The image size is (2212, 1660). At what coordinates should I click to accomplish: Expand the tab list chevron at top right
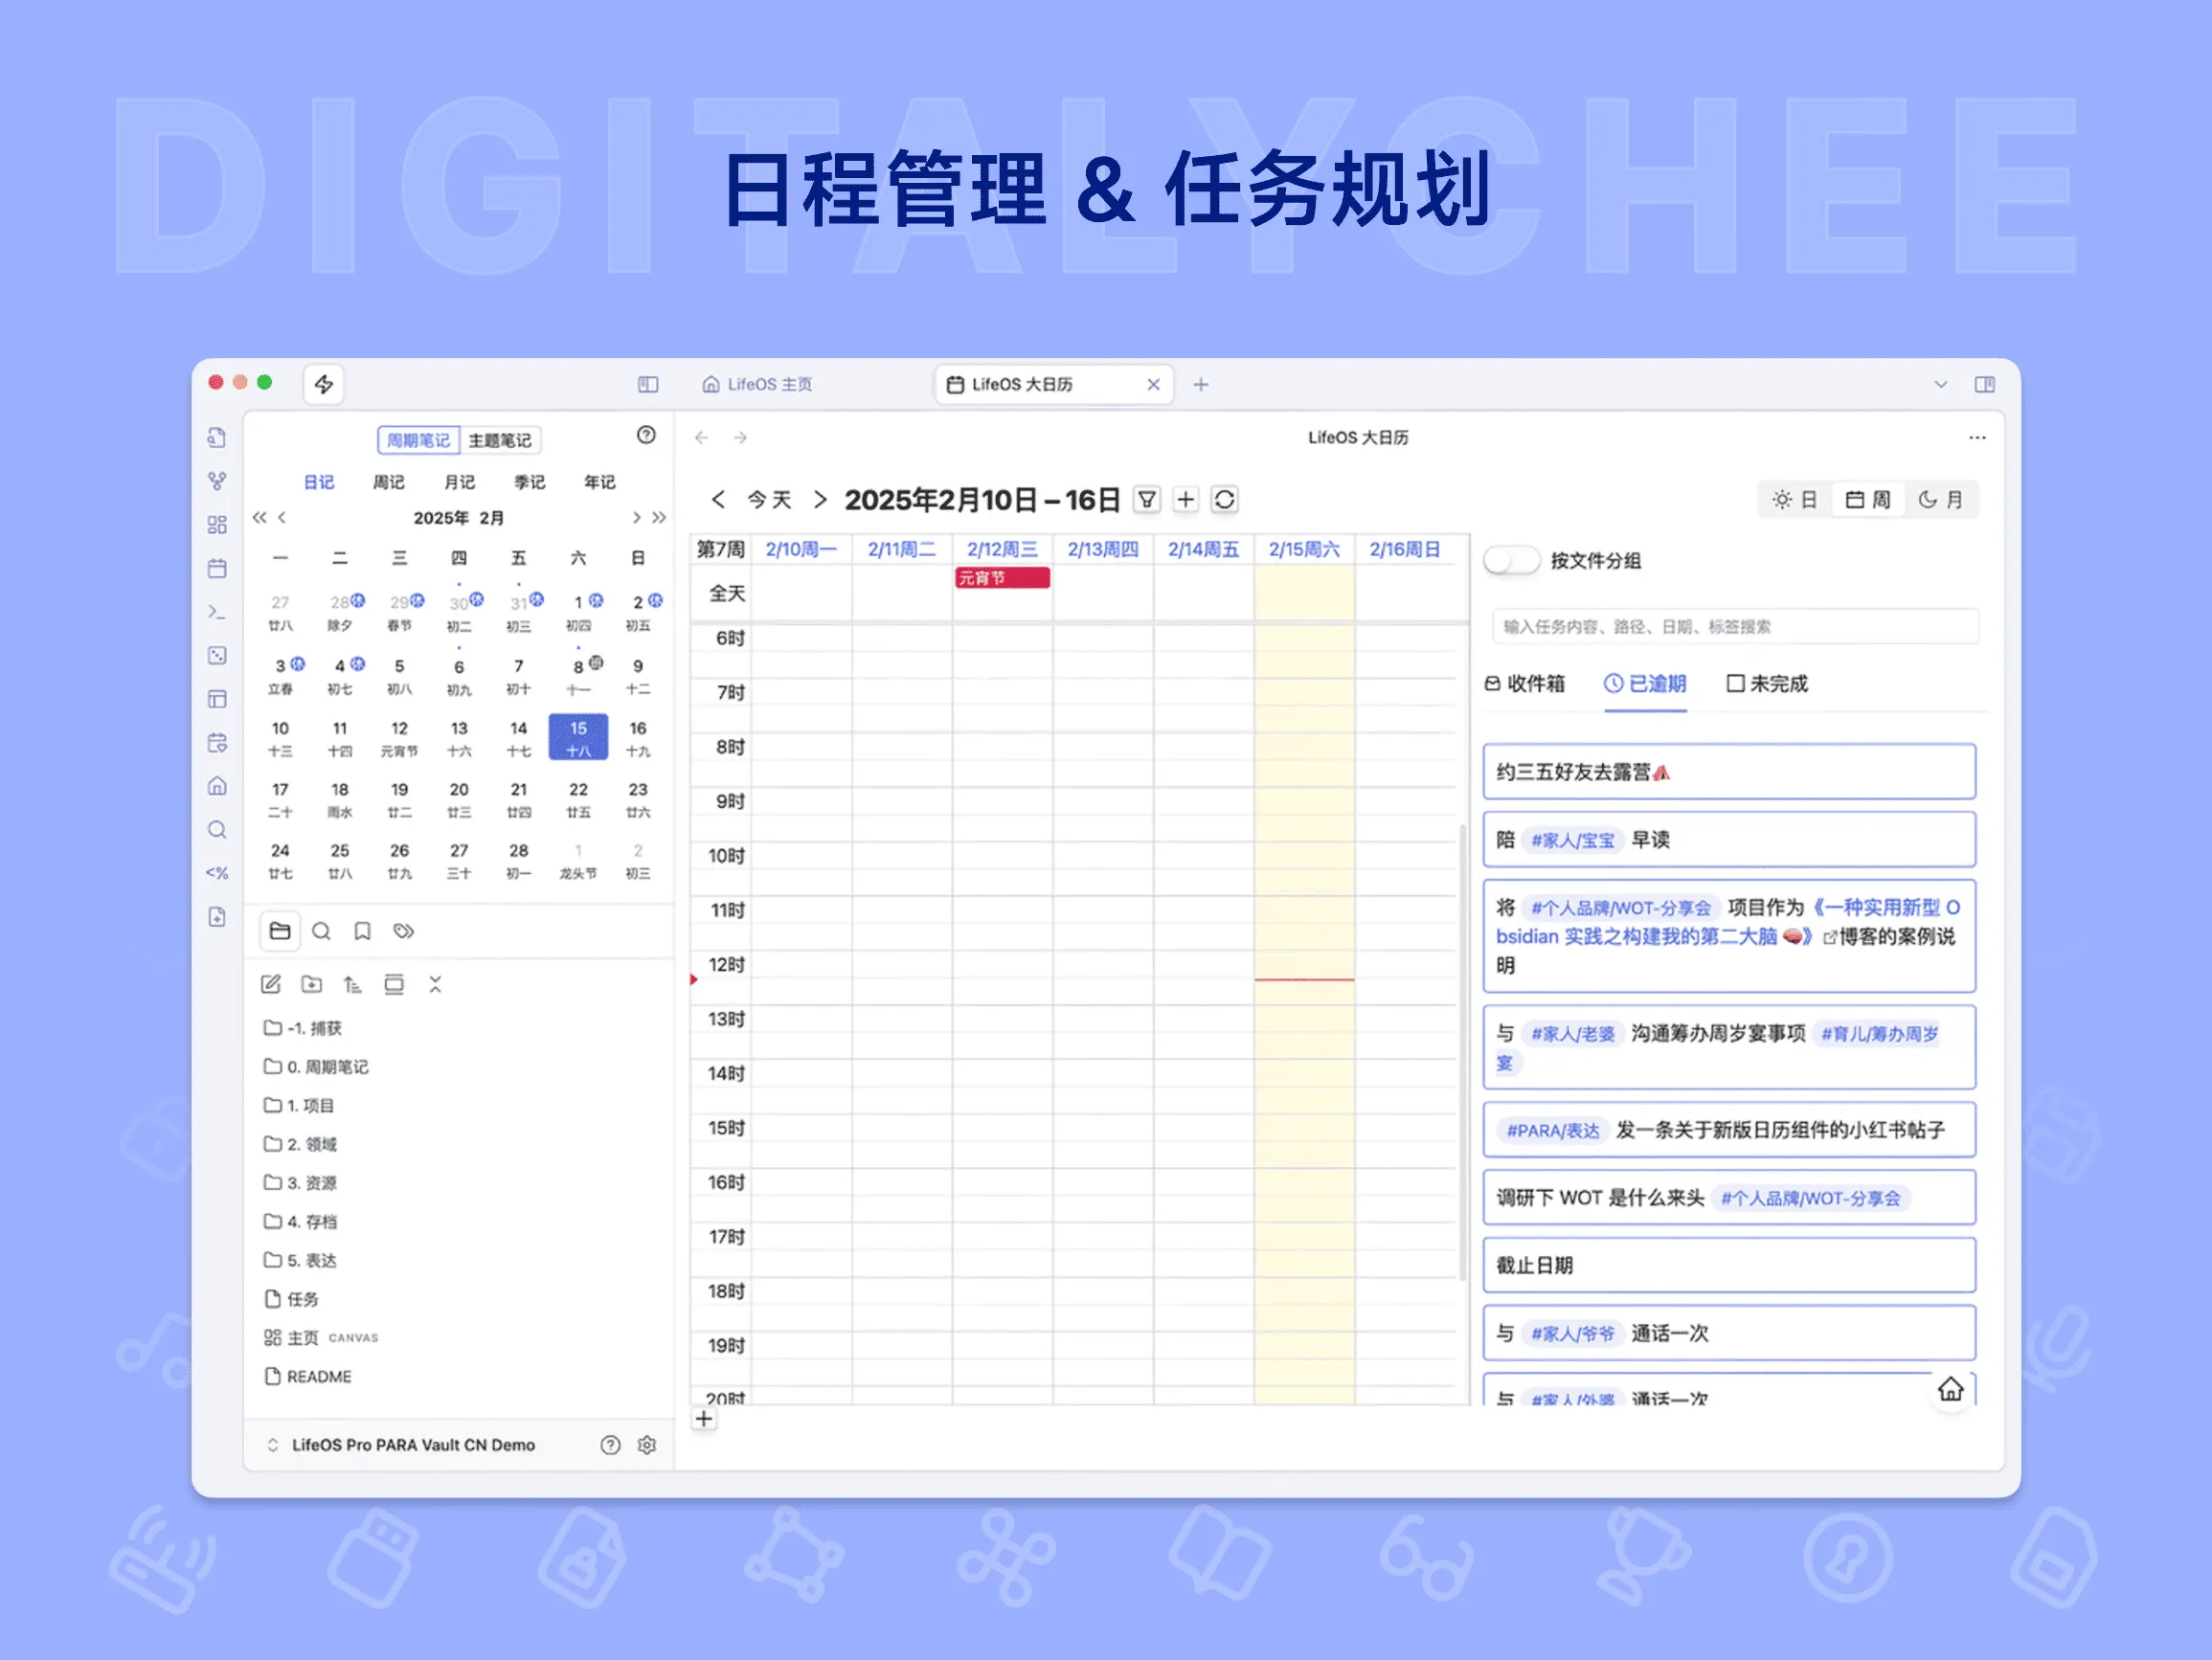click(1940, 384)
